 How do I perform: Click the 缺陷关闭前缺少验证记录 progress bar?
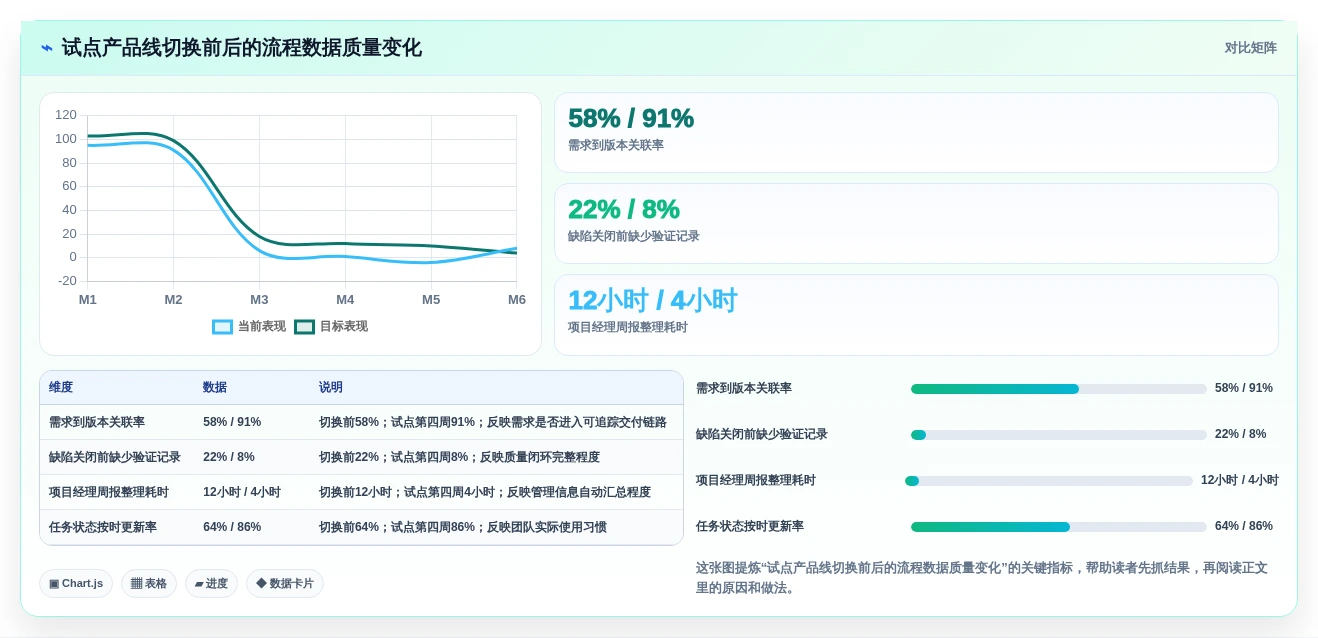1058,435
